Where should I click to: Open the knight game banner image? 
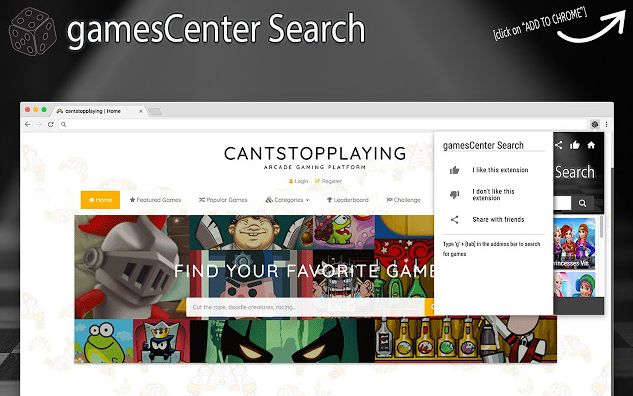[x=132, y=267]
